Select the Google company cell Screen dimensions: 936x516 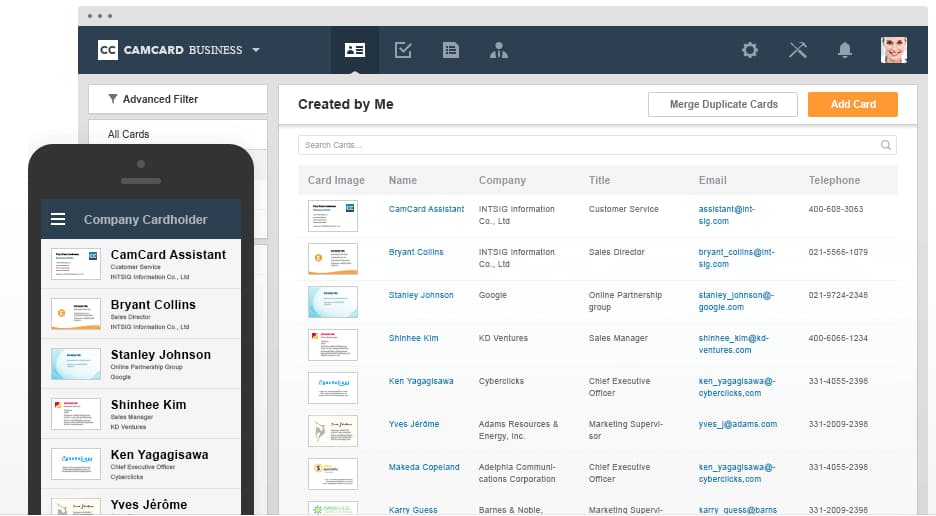(492, 295)
